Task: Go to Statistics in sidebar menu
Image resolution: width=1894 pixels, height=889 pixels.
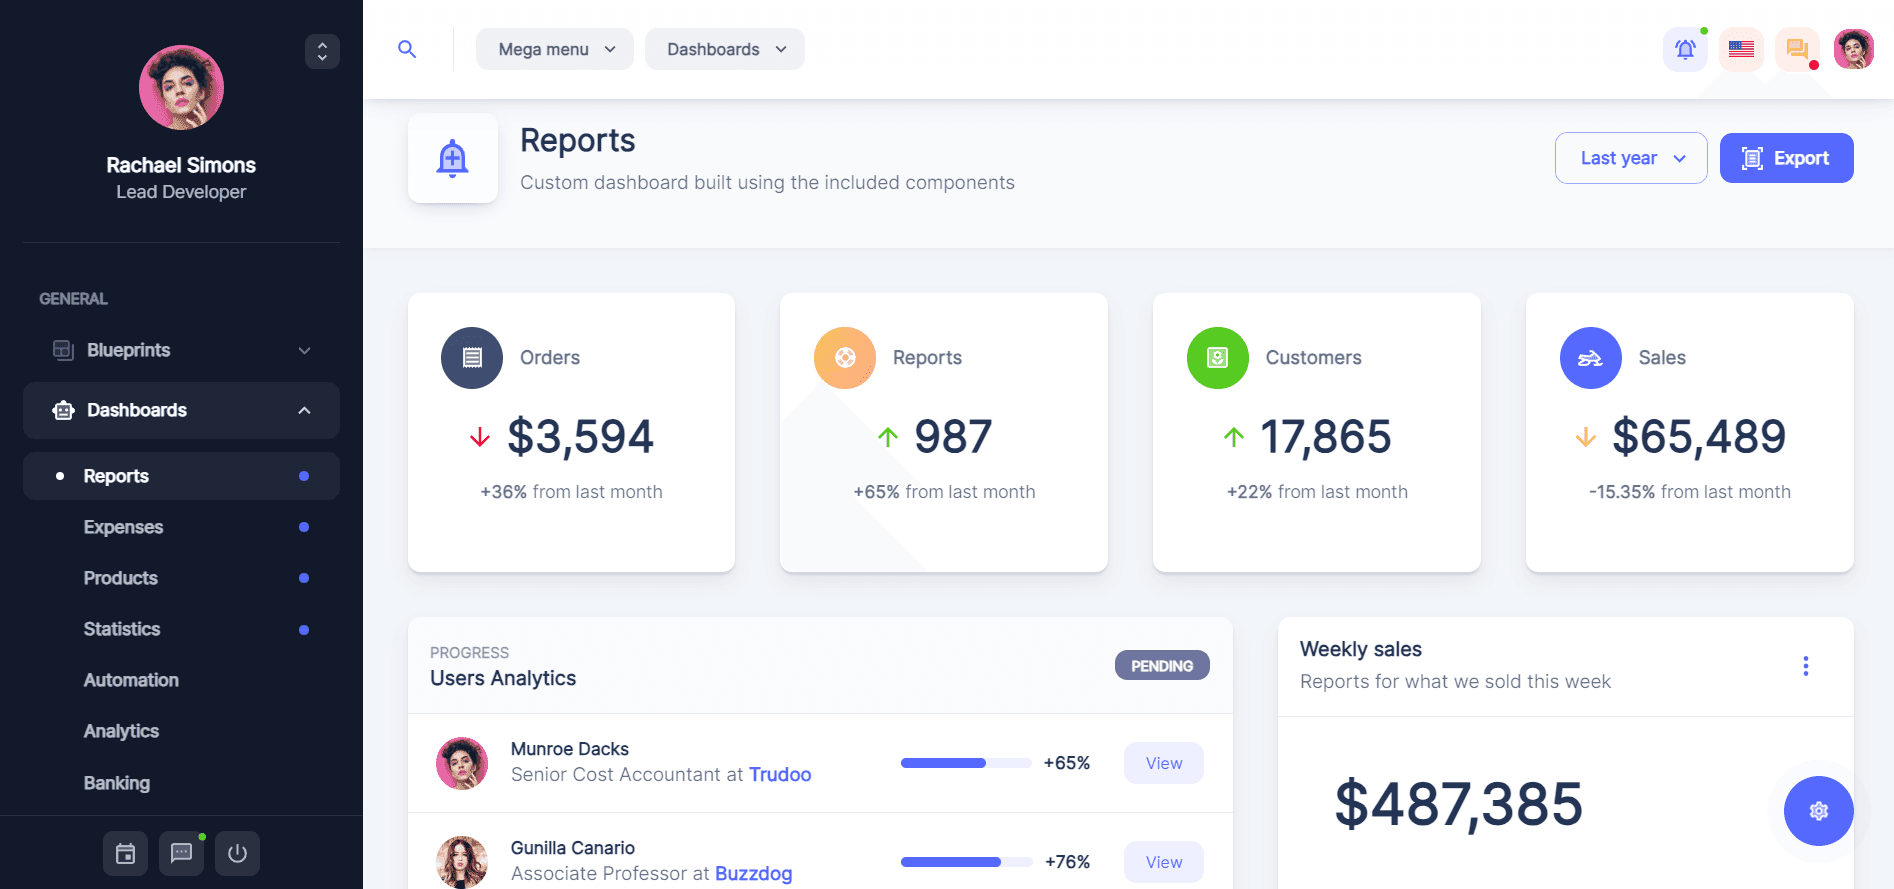Action: click(122, 629)
